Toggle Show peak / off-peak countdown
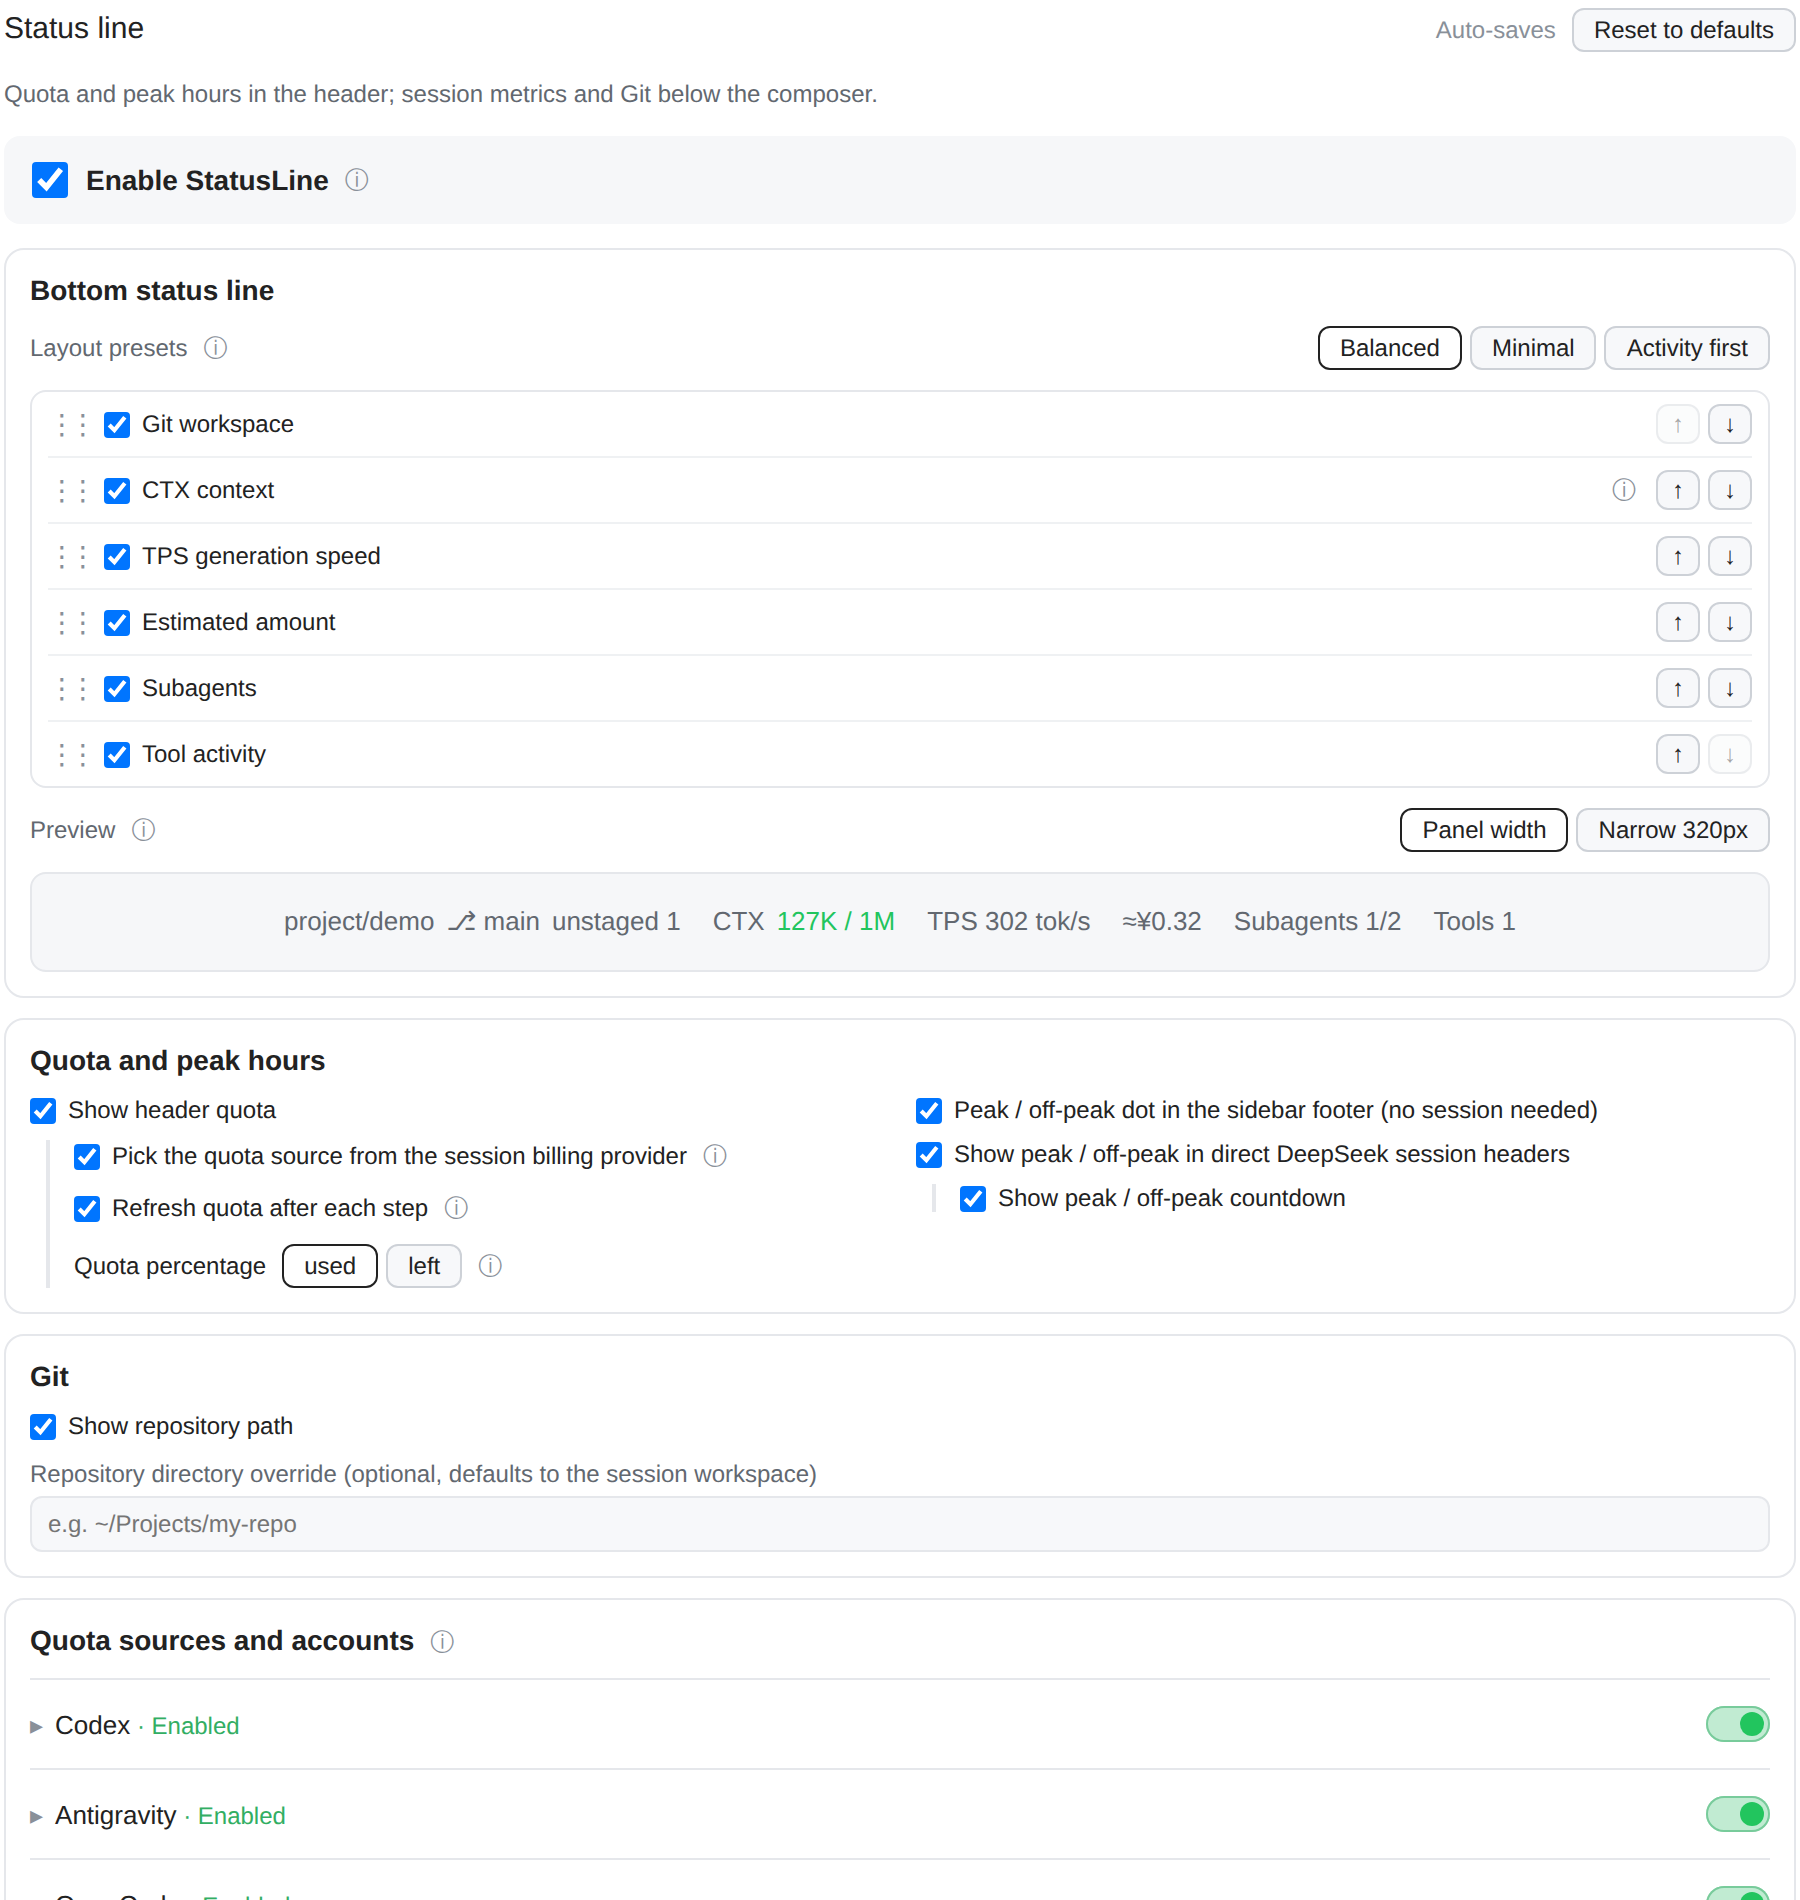 pos(973,1199)
